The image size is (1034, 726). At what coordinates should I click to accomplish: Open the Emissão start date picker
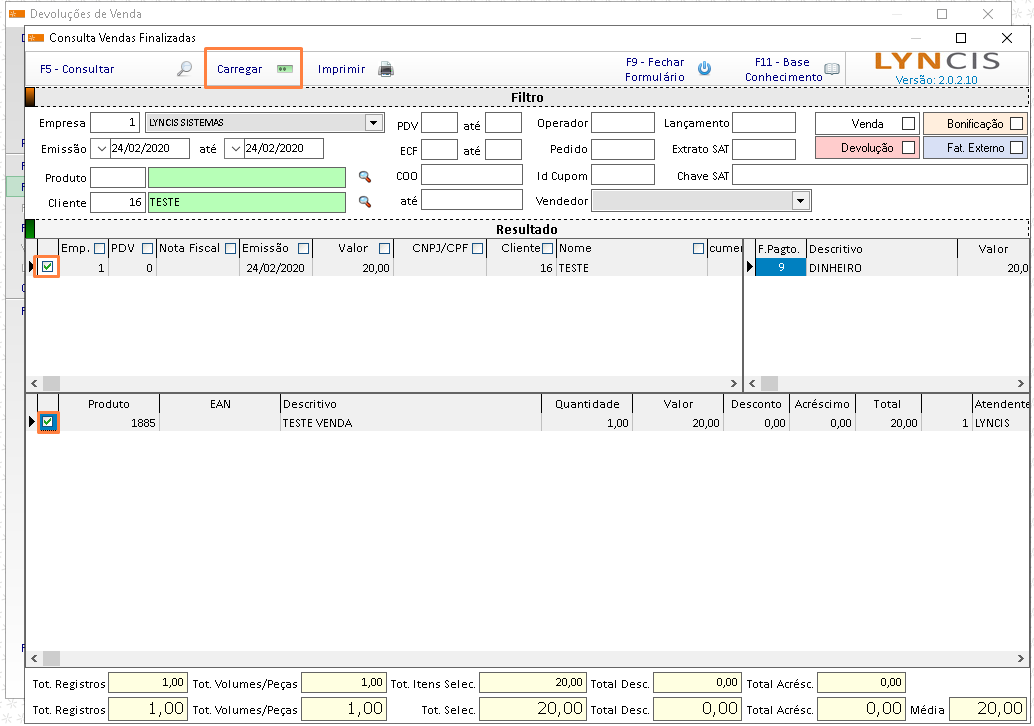[100, 149]
